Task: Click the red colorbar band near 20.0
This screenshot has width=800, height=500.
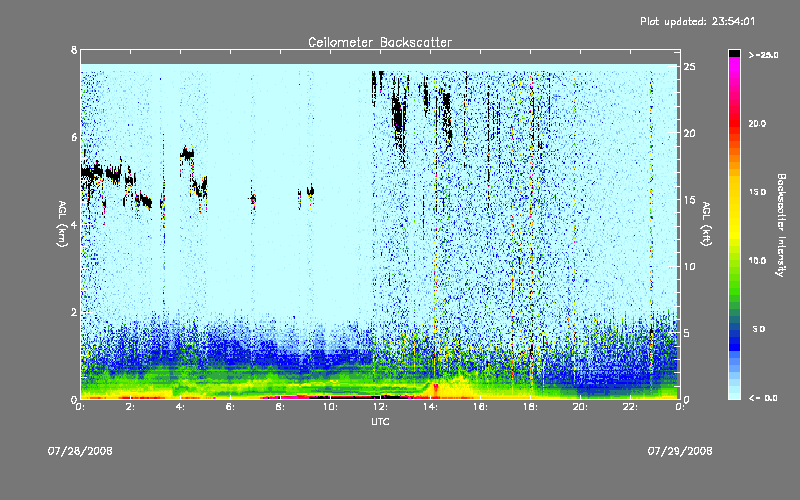Action: coord(734,122)
